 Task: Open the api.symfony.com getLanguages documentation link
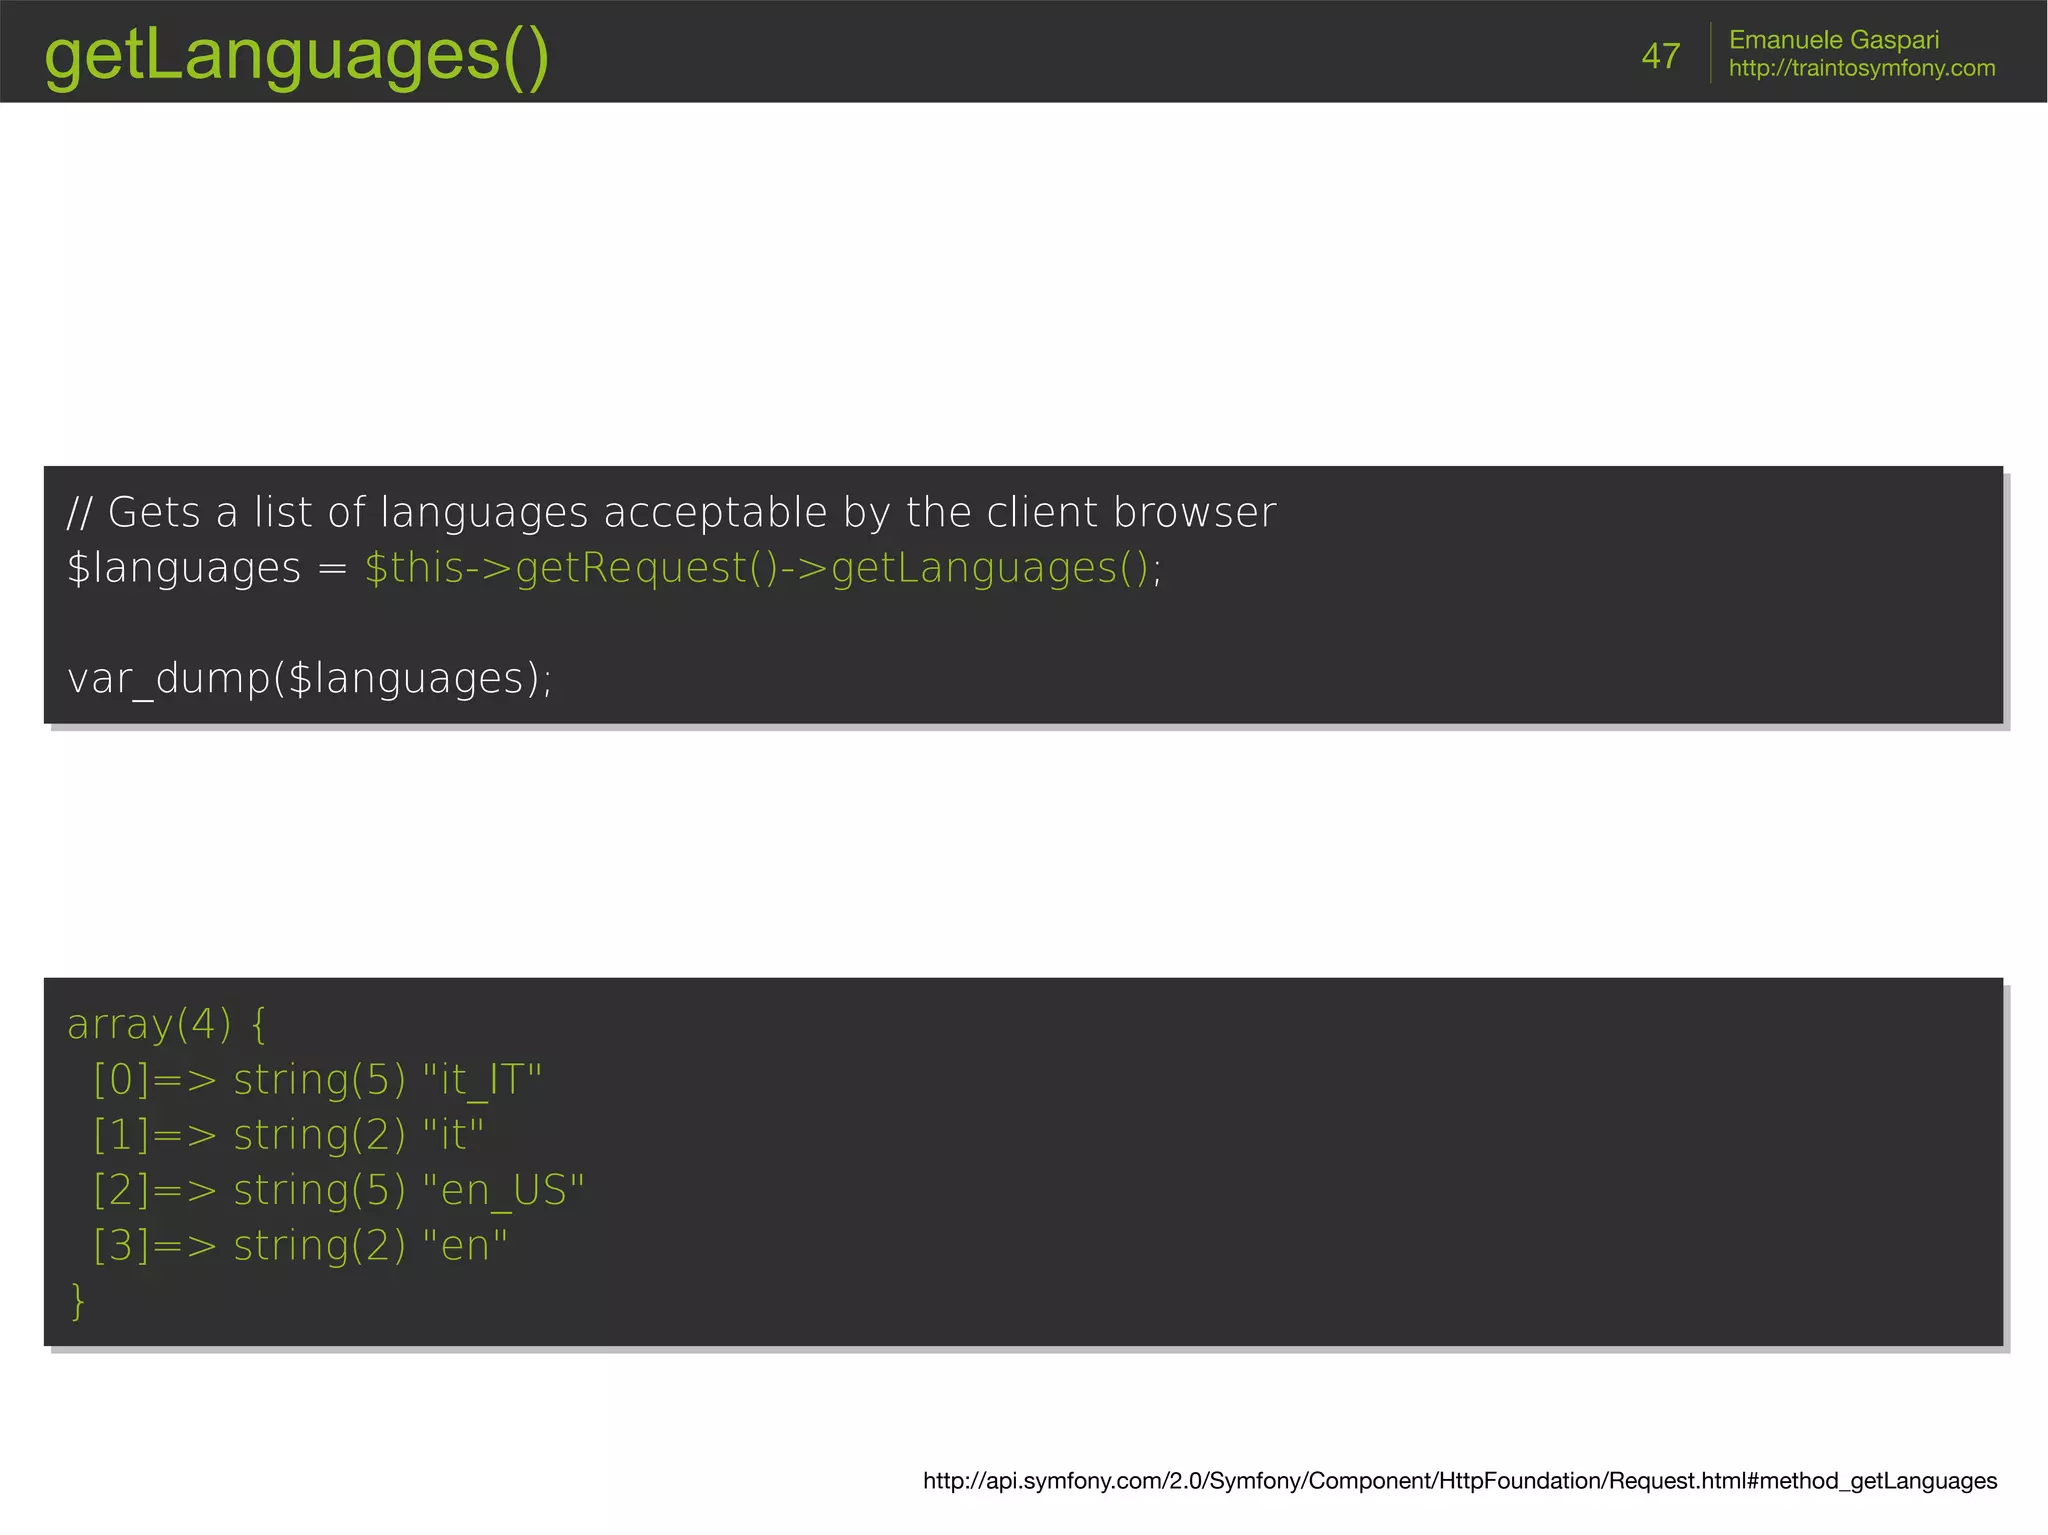pos(1460,1481)
